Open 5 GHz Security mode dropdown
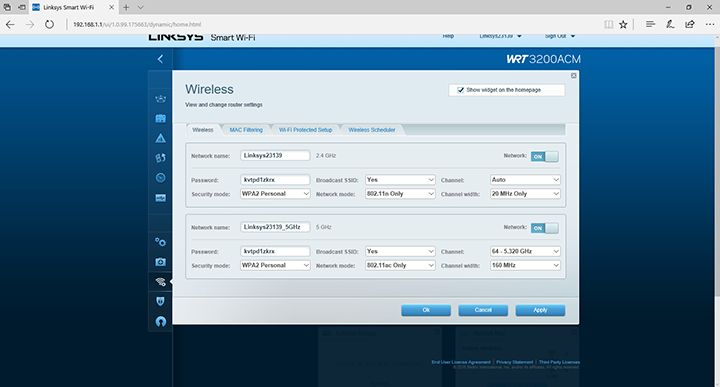The image size is (720, 387). 275,265
